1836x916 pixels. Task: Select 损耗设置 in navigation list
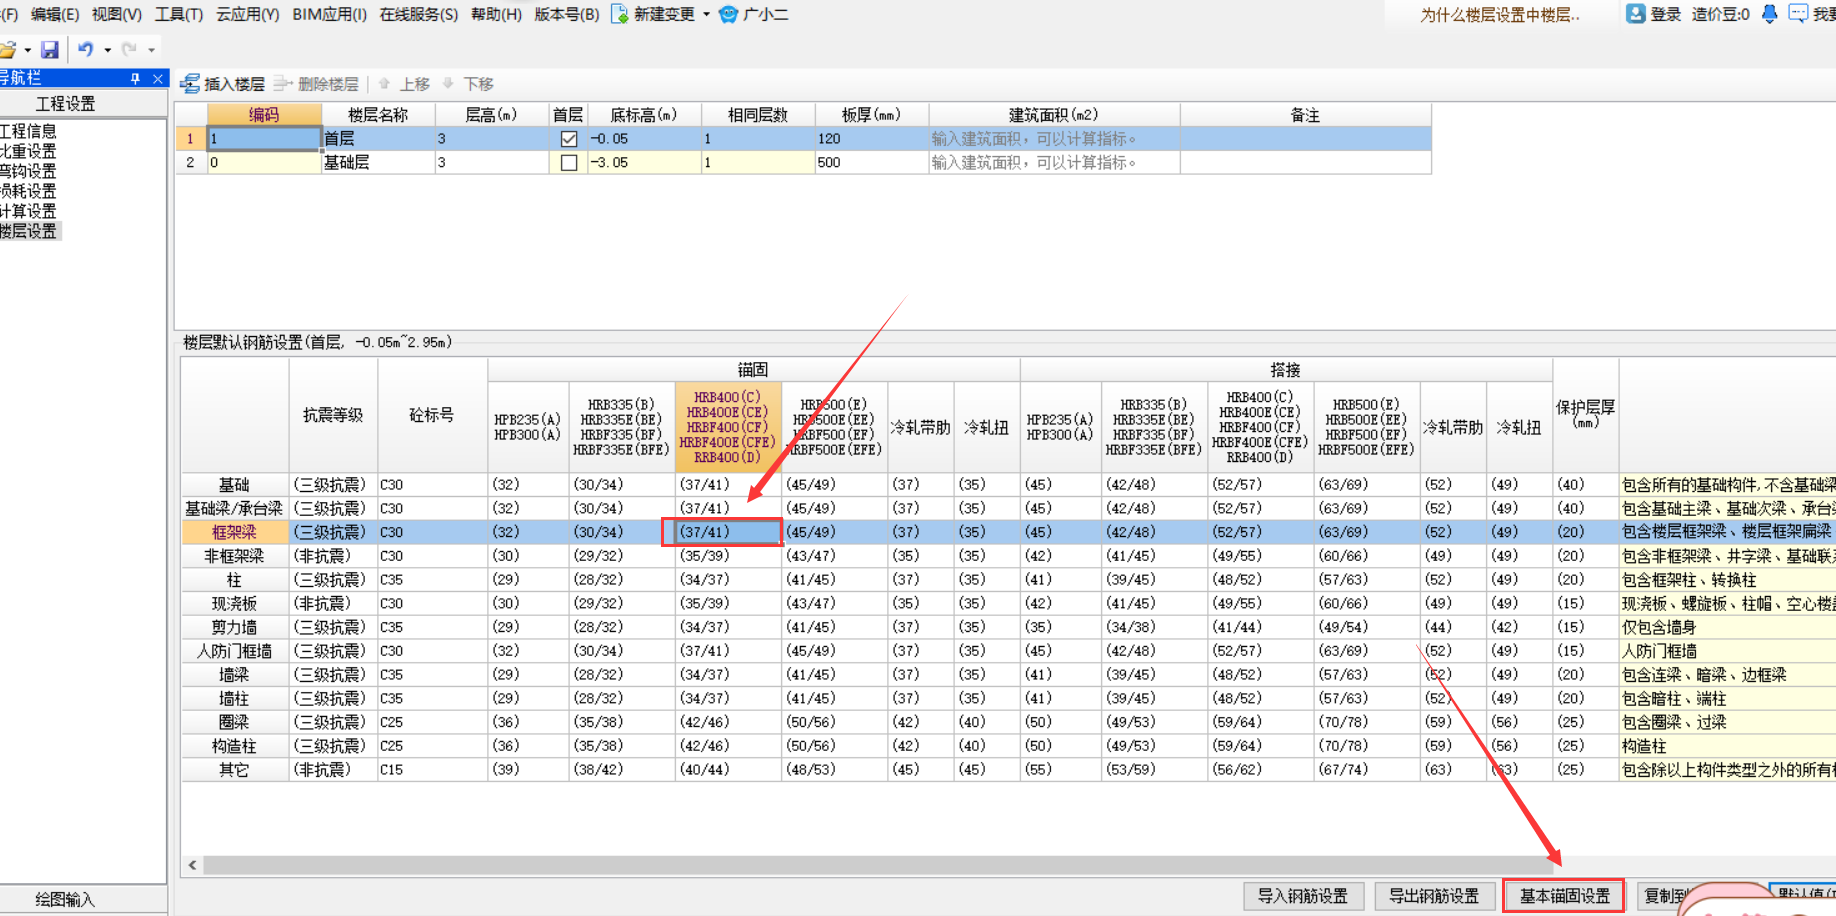28,191
